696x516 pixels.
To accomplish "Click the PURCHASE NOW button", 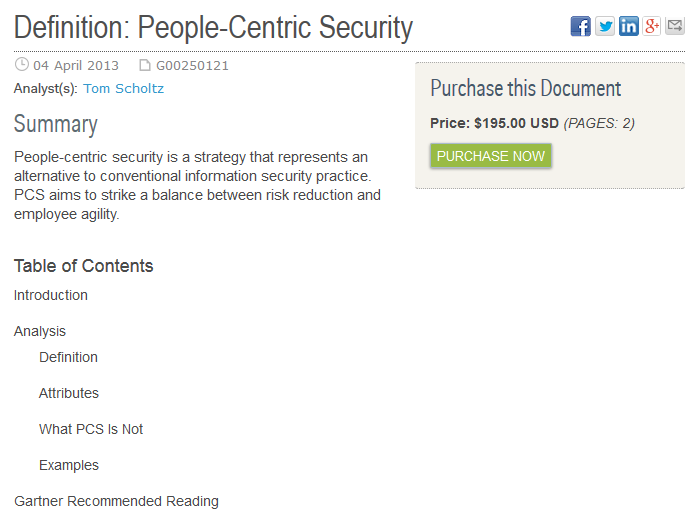I will pyautogui.click(x=490, y=156).
